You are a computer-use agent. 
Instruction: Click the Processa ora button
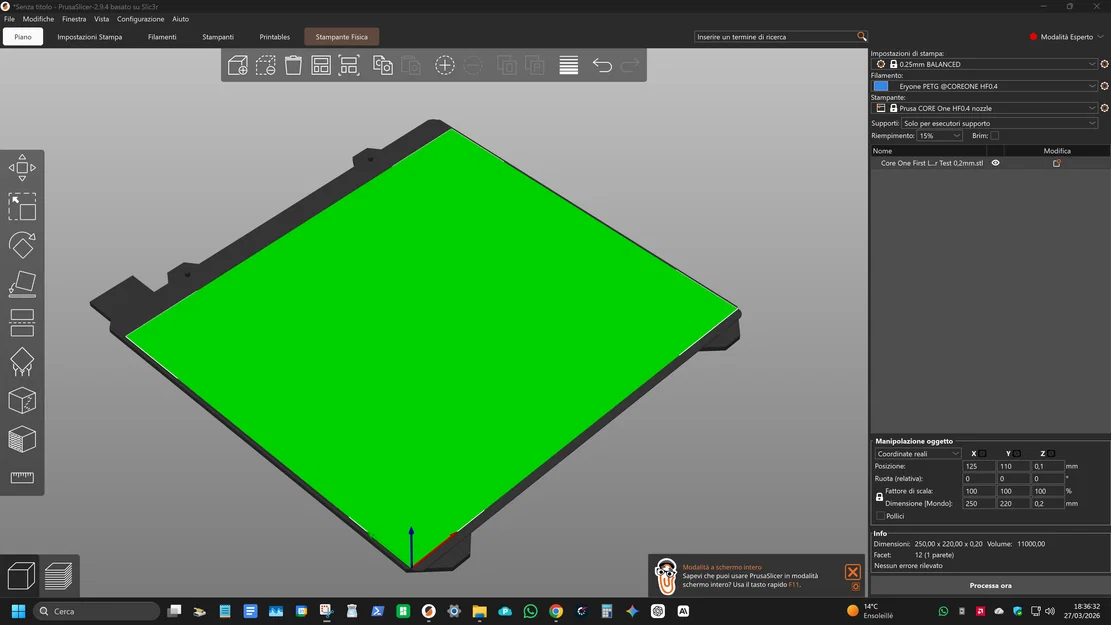tap(990, 585)
